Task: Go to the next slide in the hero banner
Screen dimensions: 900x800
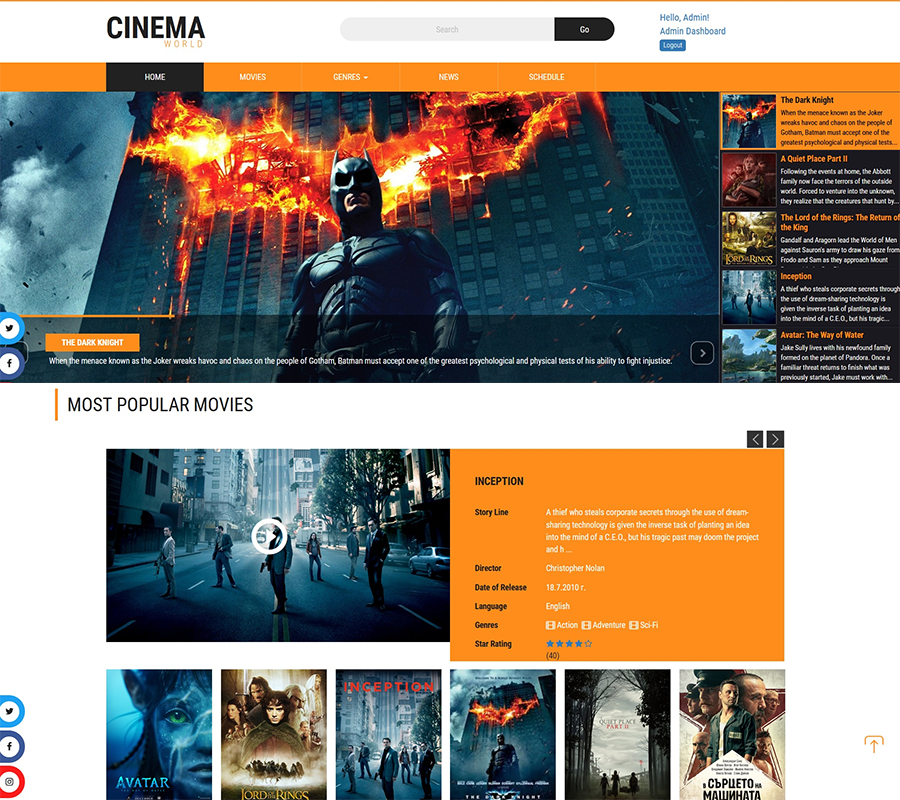Action: (702, 352)
